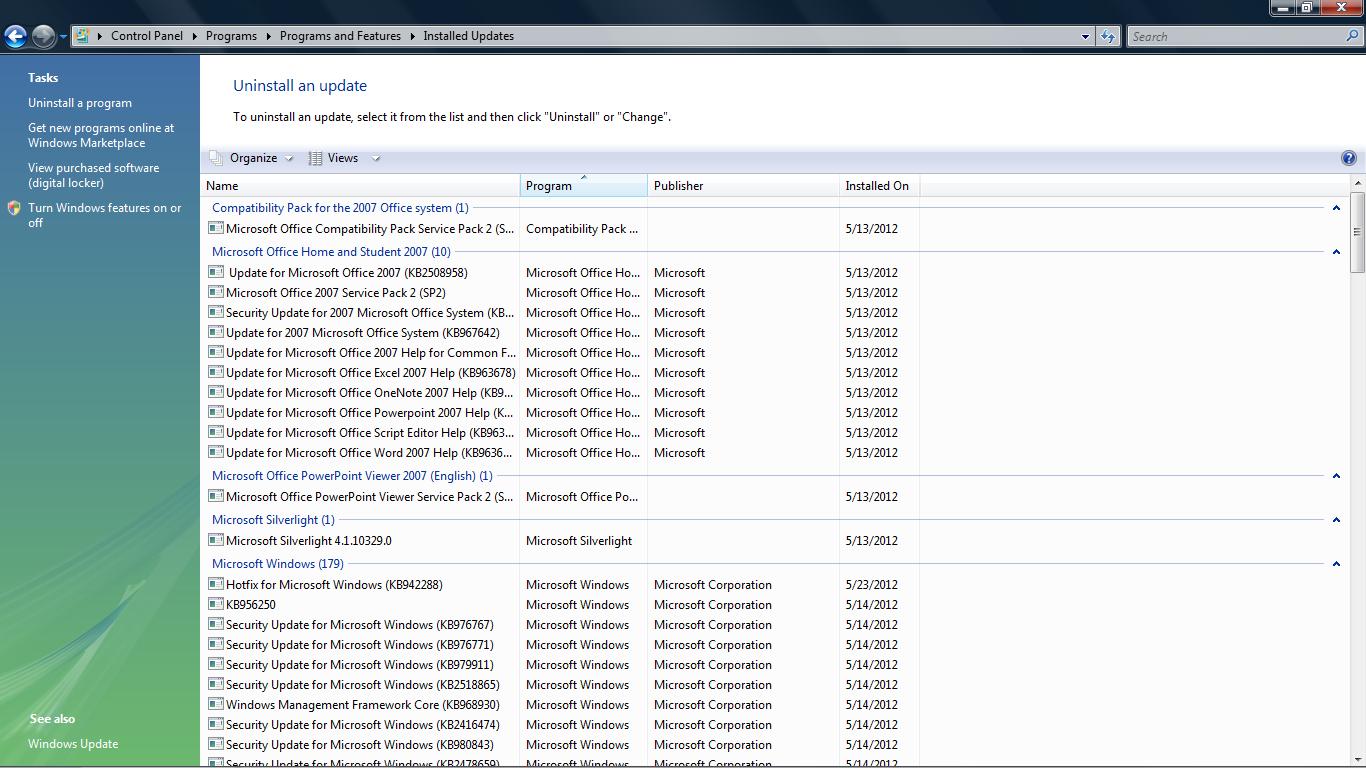Click Turn Windows features on or off
Screen dimensions: 1366x768
coord(105,215)
